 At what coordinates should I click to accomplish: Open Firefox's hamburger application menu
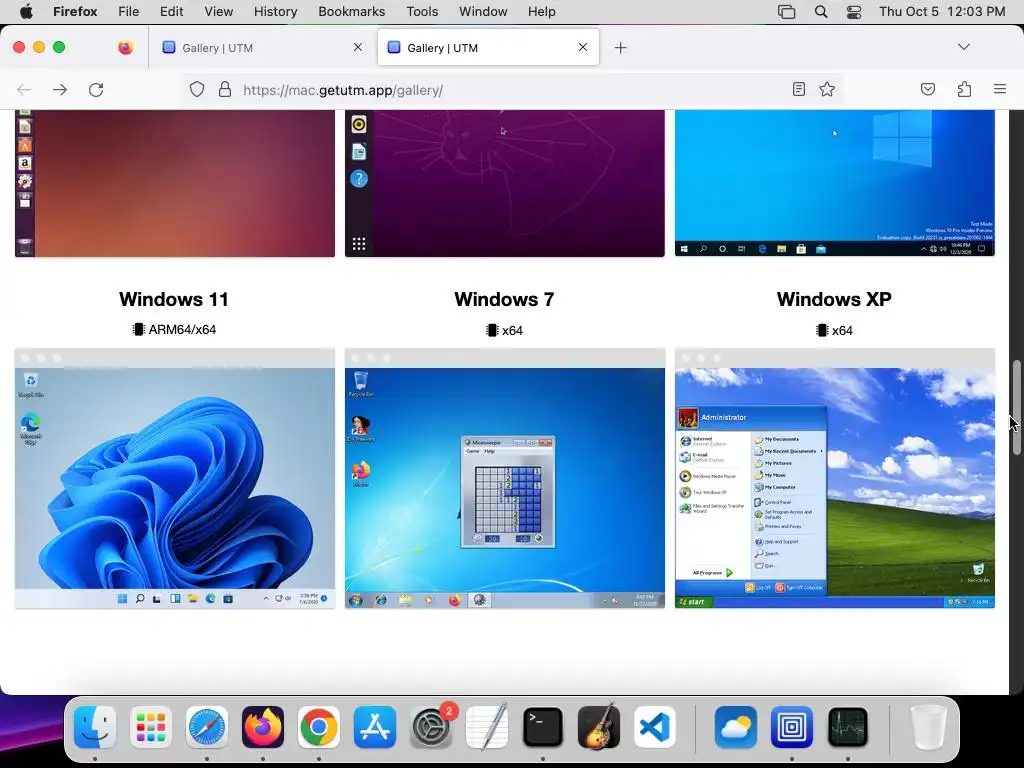[x=999, y=89]
